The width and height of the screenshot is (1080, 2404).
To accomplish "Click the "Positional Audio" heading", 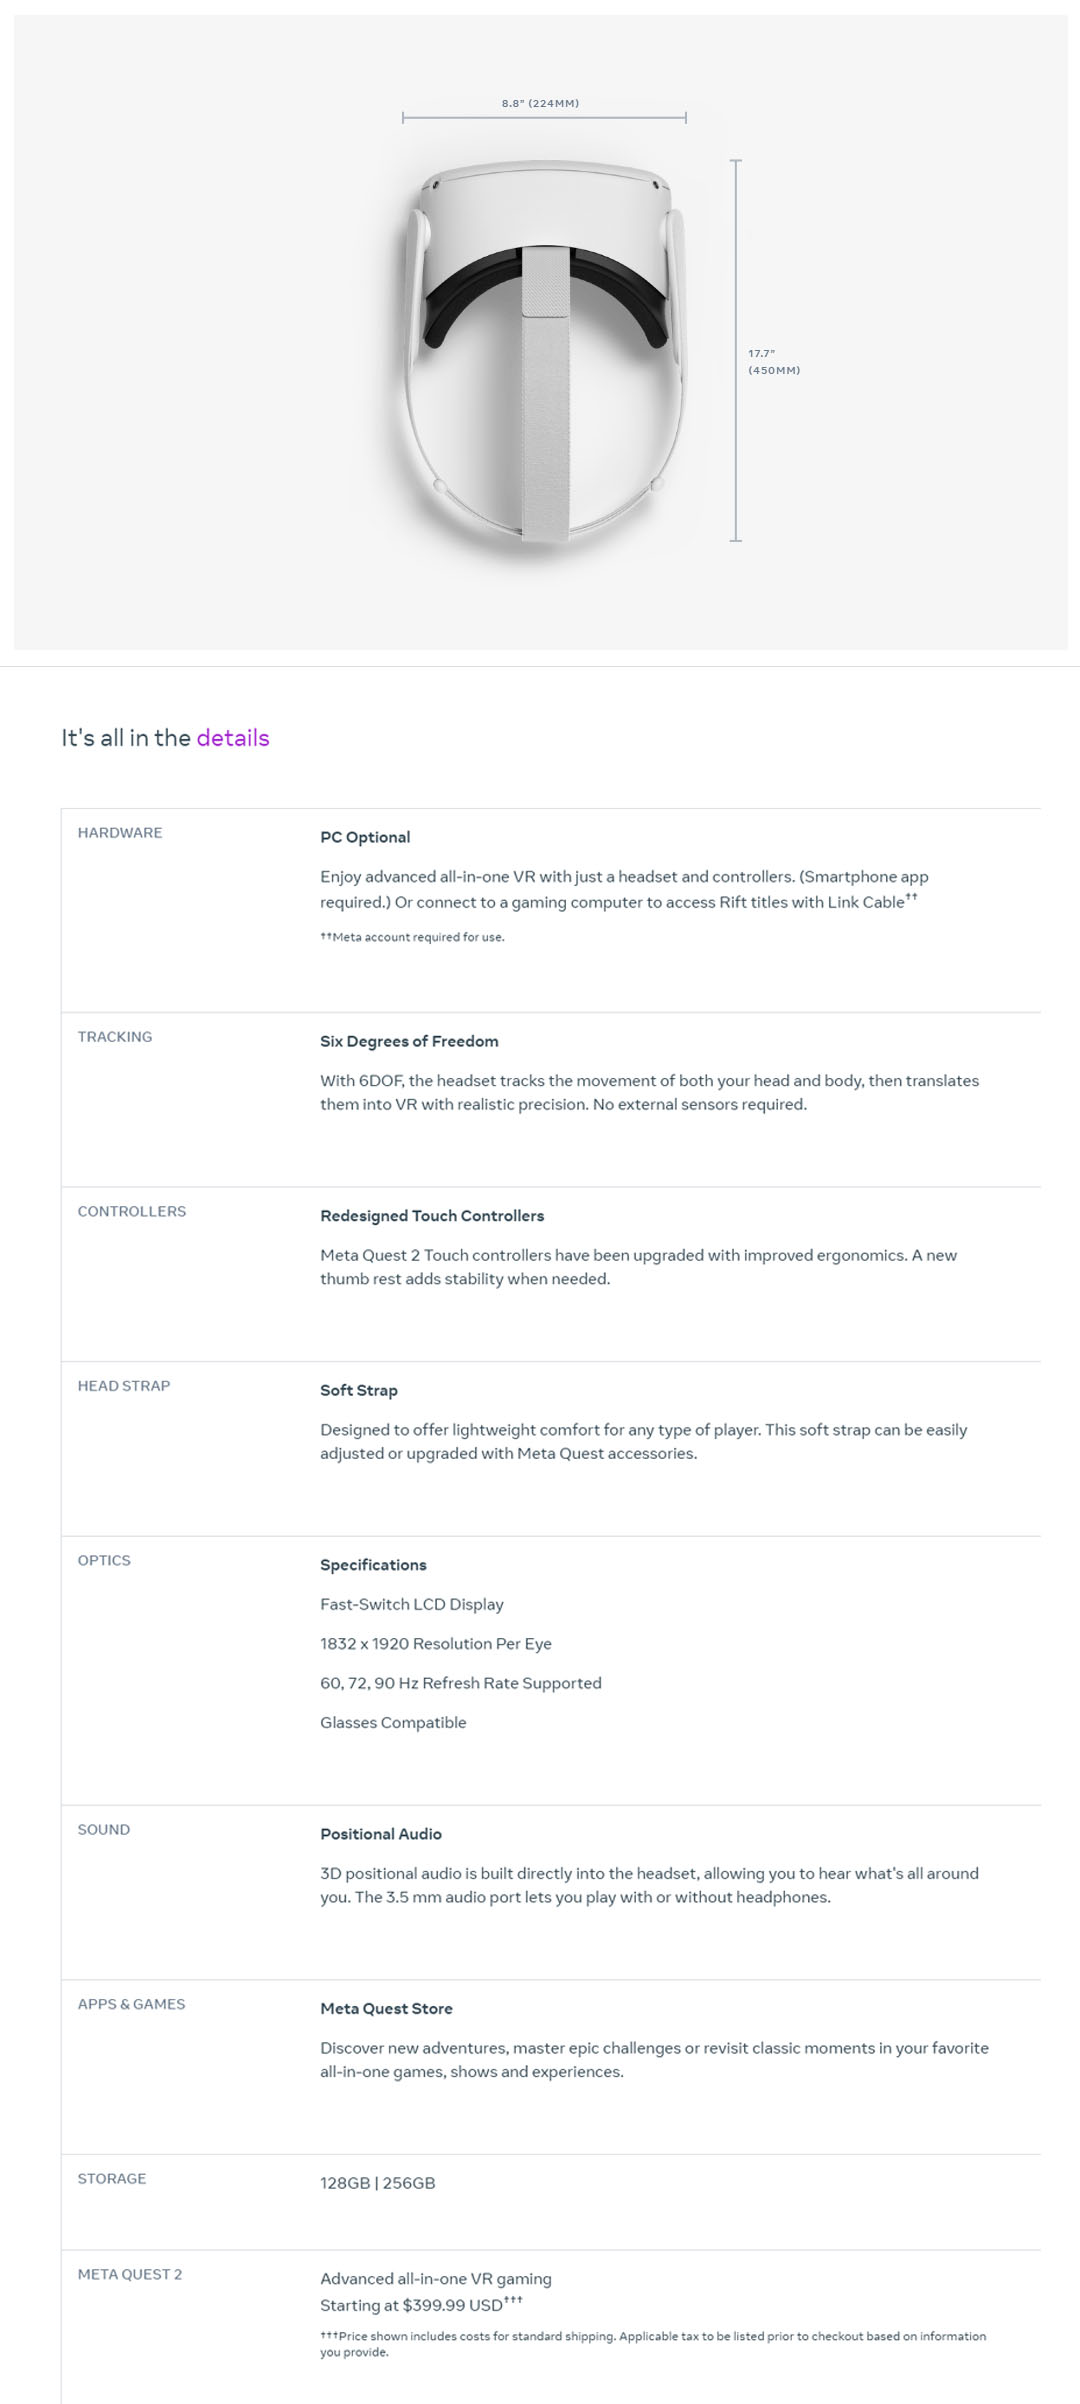I will [381, 1834].
